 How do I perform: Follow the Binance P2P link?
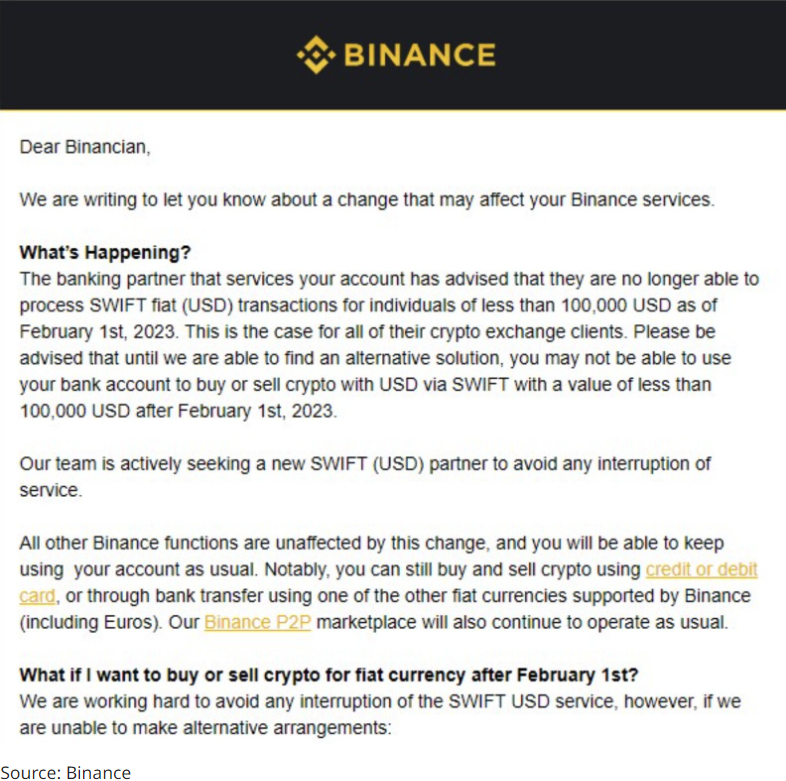click(x=258, y=622)
